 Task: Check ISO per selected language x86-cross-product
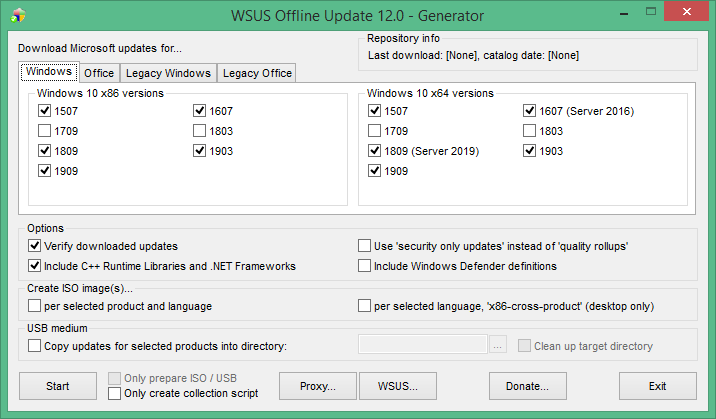(x=364, y=306)
